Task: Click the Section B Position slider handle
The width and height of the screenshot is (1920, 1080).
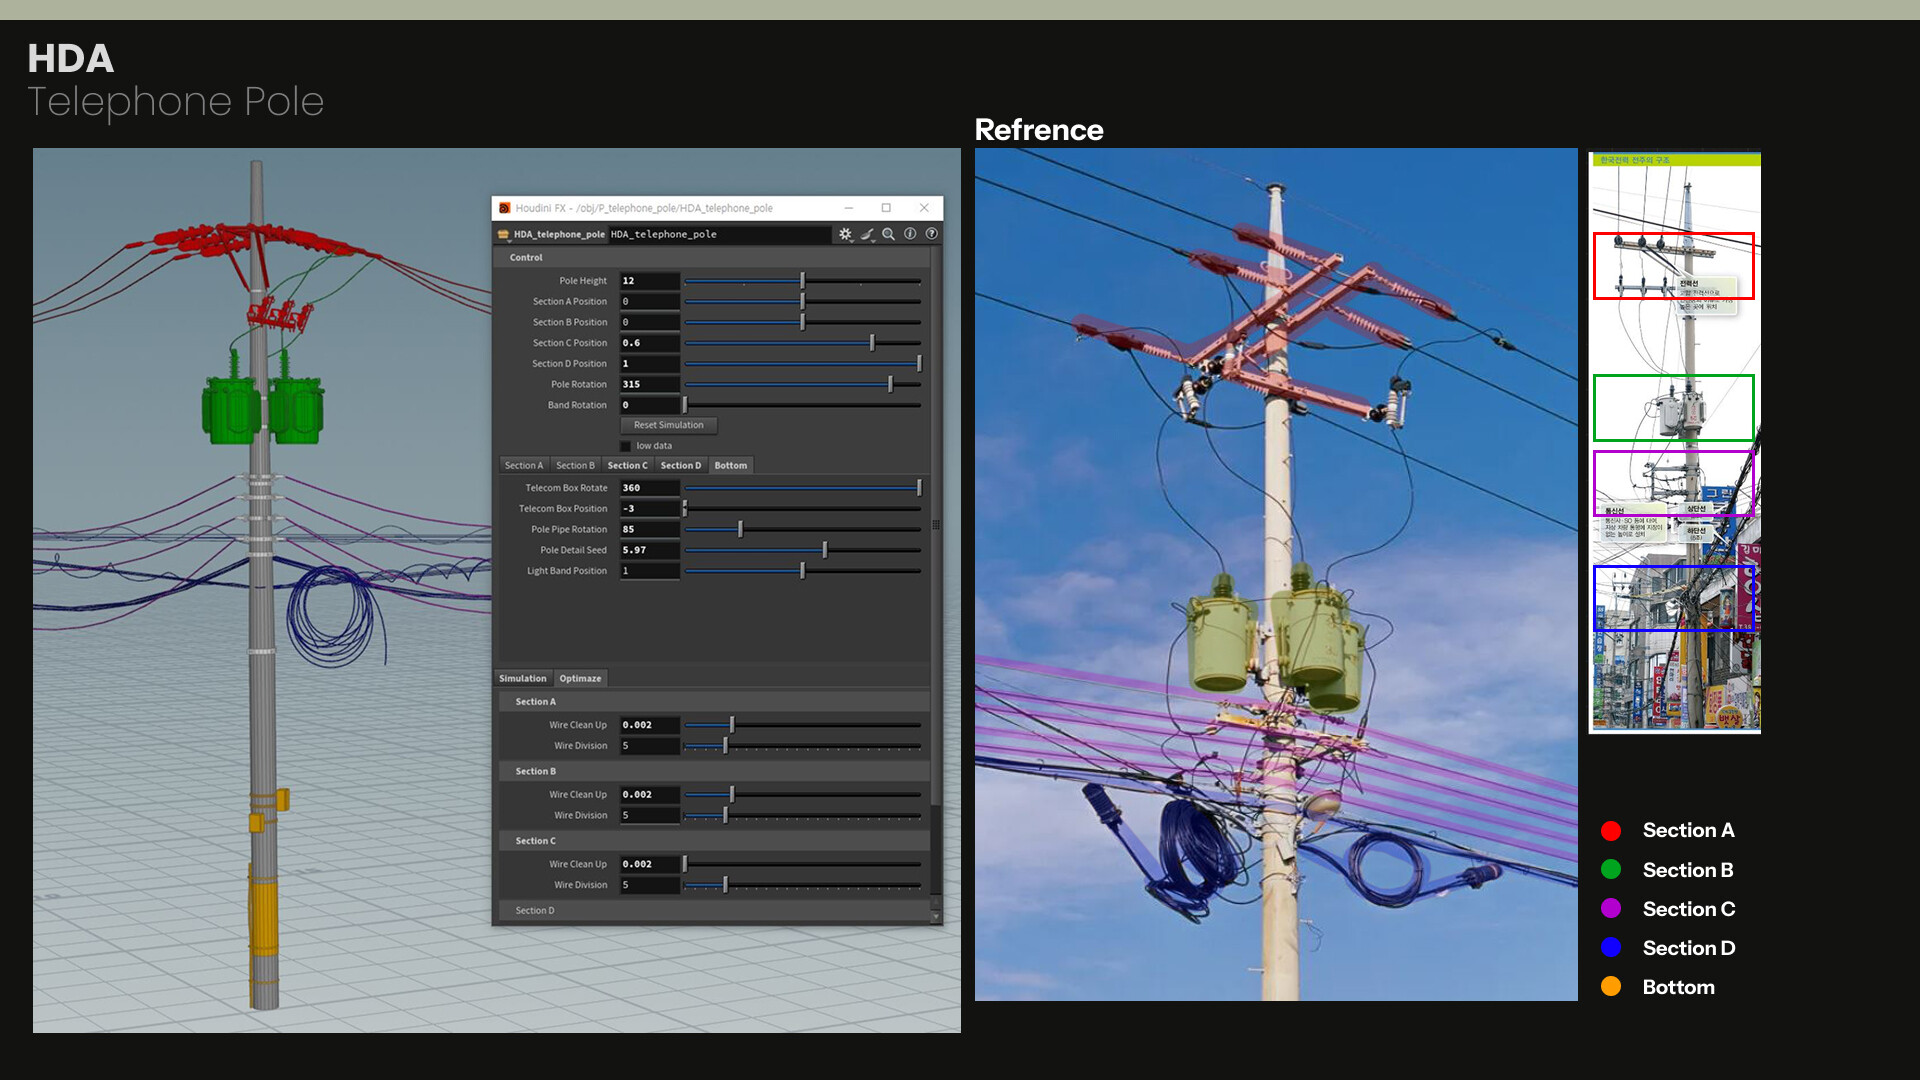Action: pyautogui.click(x=802, y=322)
